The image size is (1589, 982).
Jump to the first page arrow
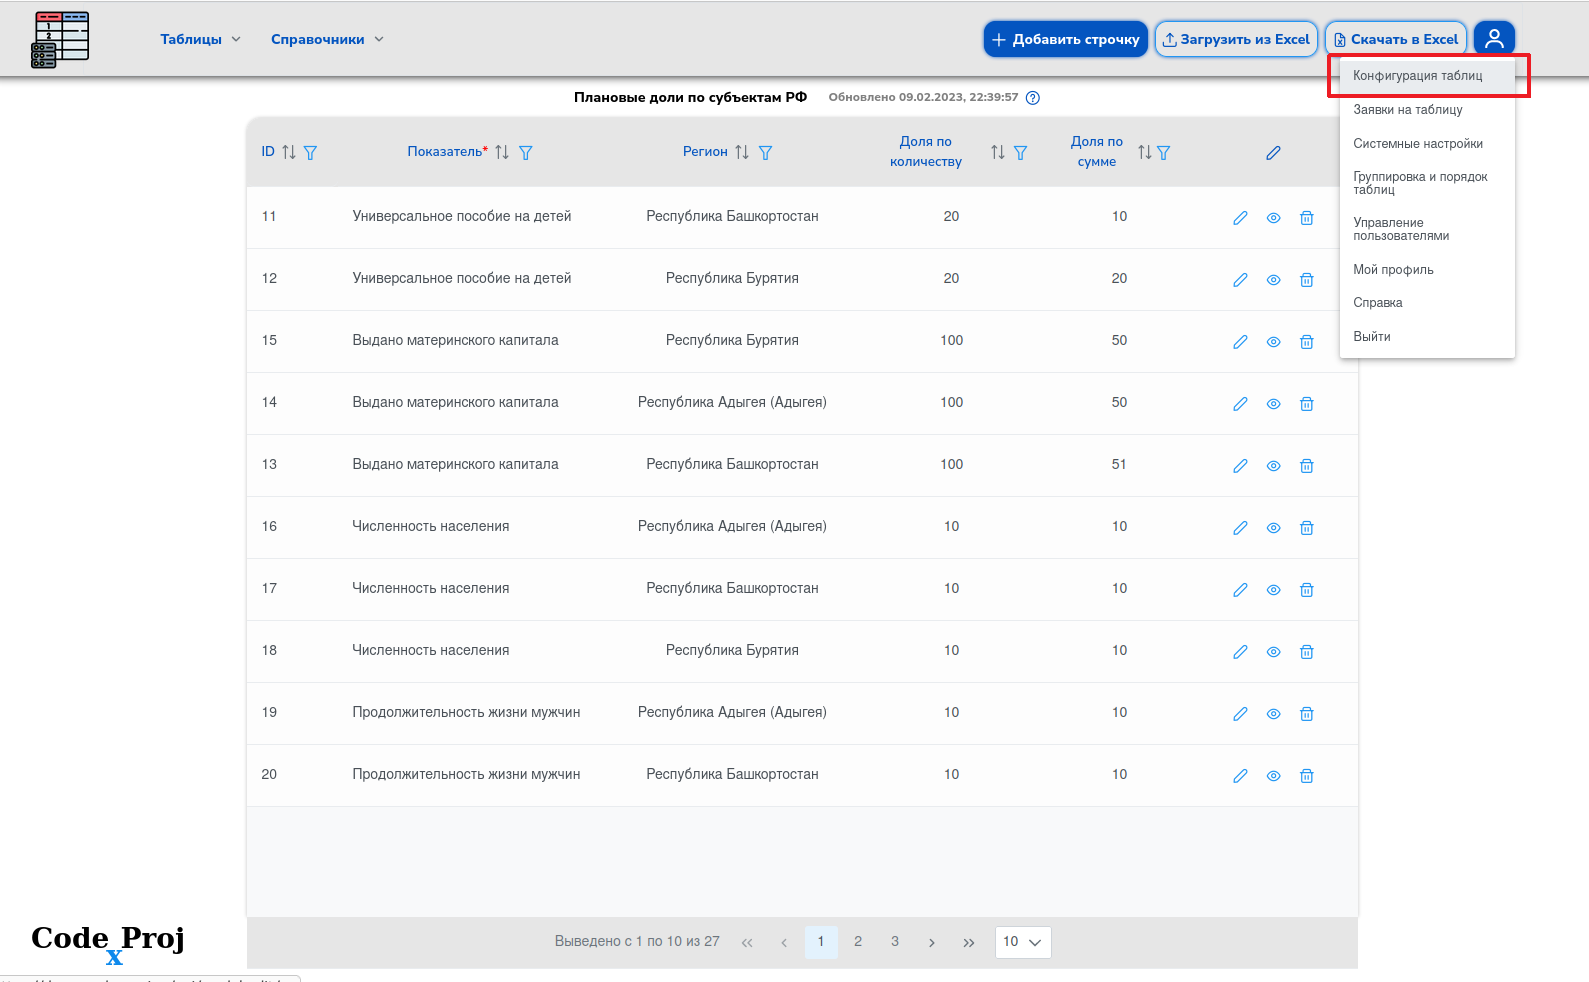[x=747, y=942]
